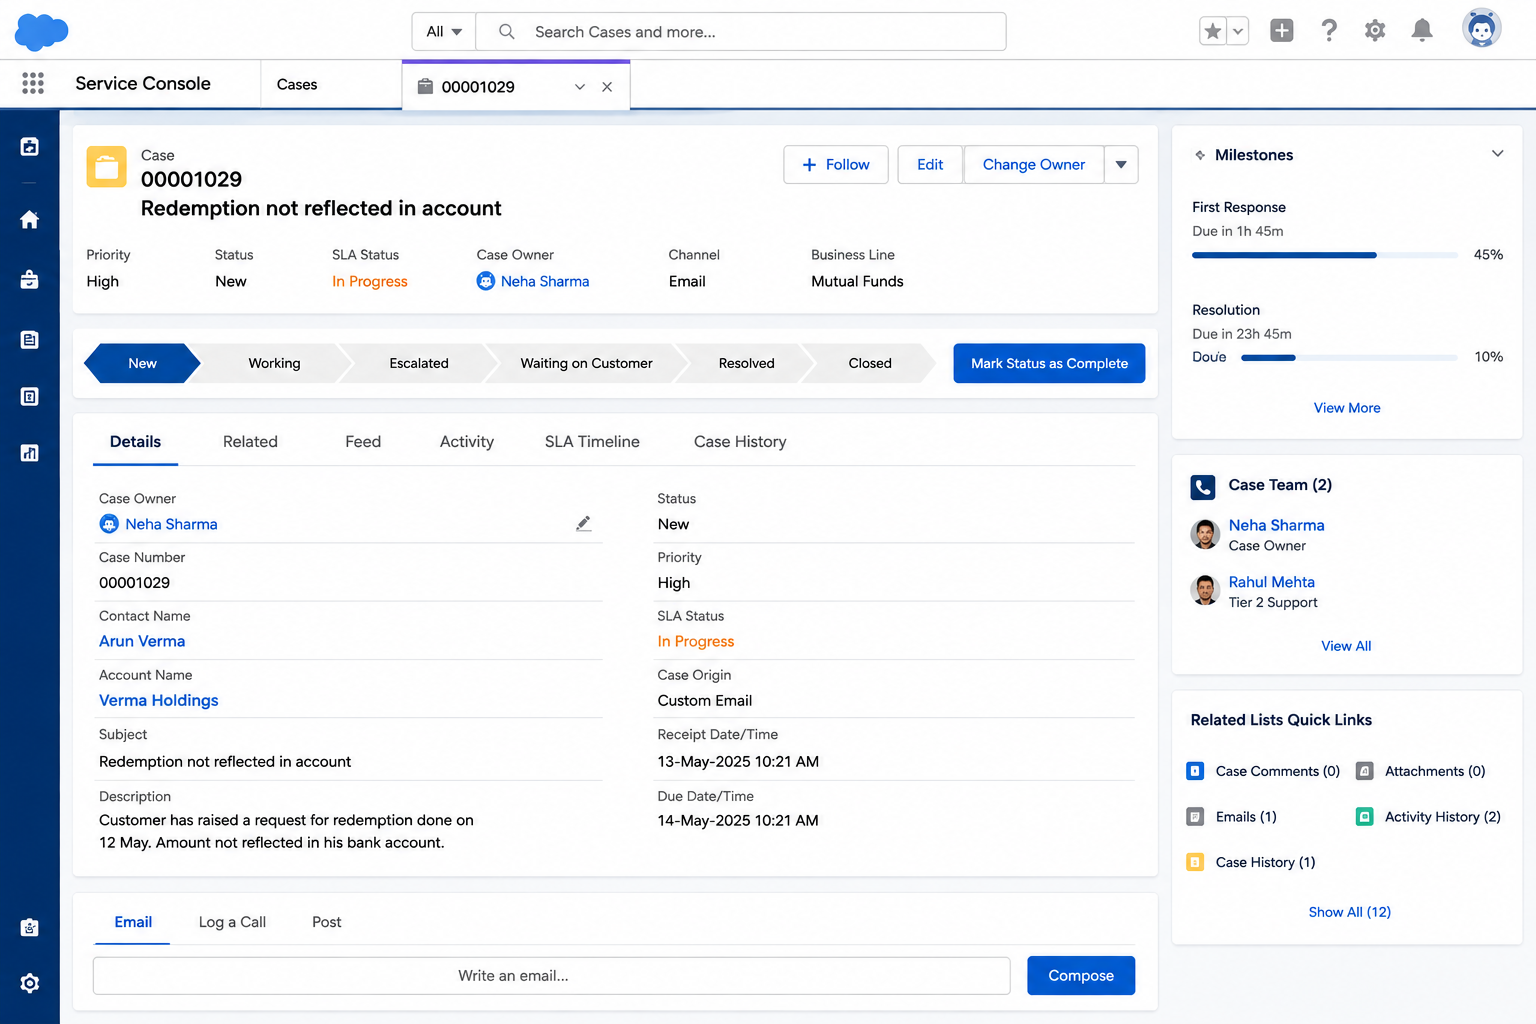Click the Write an email input box
Screen dimensions: 1536x1024
(552, 976)
